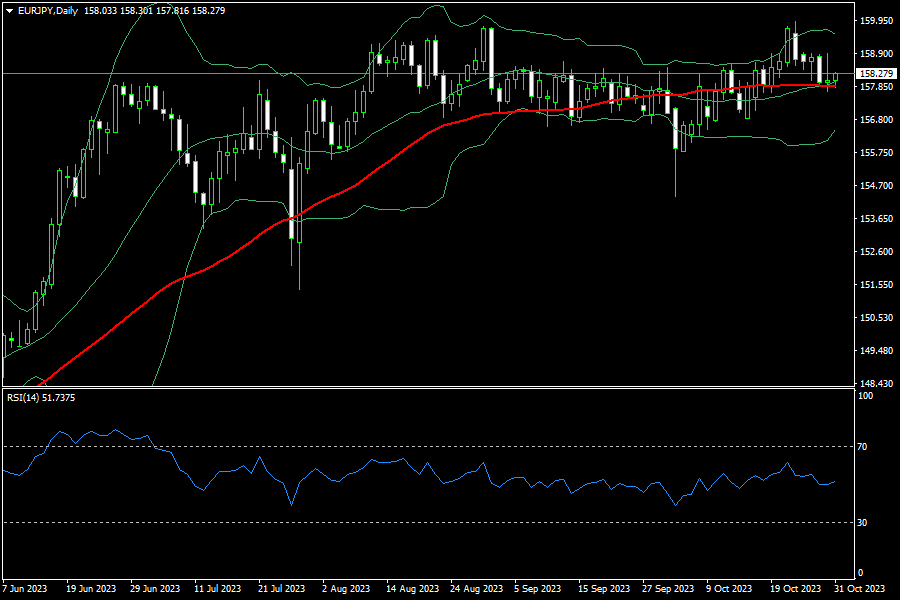Click the OHLC values 158.033 158.301 157.816 158.279
900x600 pixels.
point(154,10)
